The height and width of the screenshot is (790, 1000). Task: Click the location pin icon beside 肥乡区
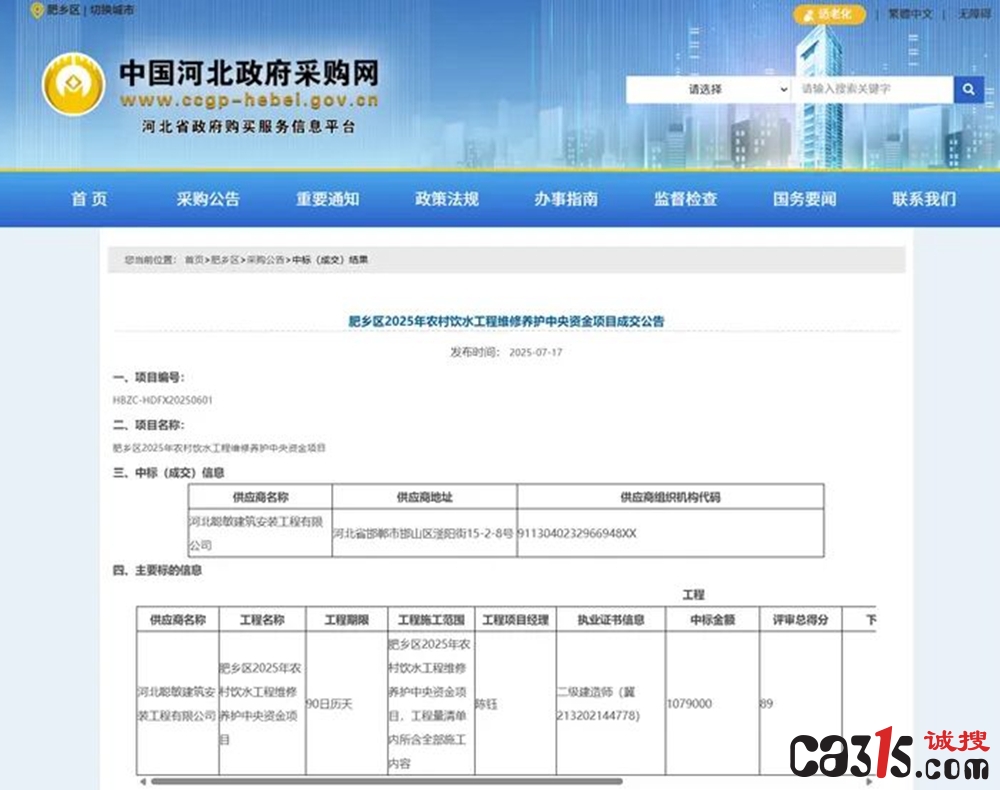(38, 11)
